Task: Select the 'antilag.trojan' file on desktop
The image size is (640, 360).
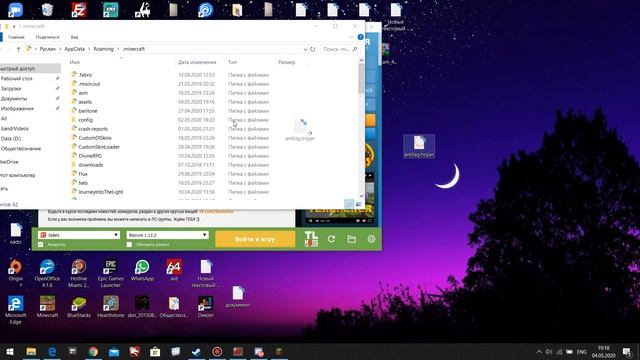Action: pyautogui.click(x=419, y=147)
